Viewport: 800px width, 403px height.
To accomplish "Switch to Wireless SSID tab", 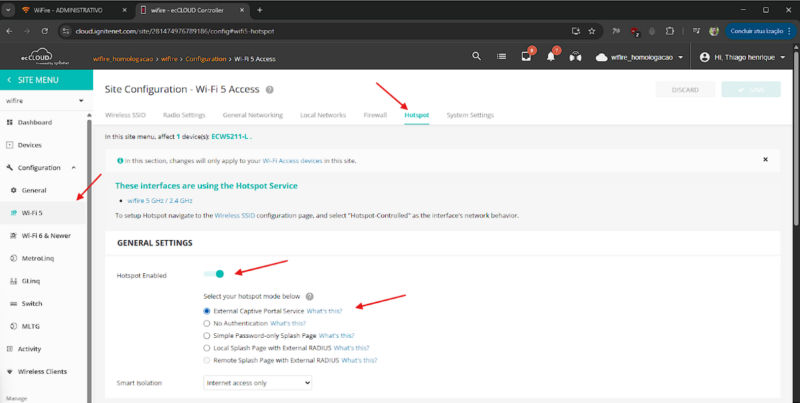I will coord(125,115).
